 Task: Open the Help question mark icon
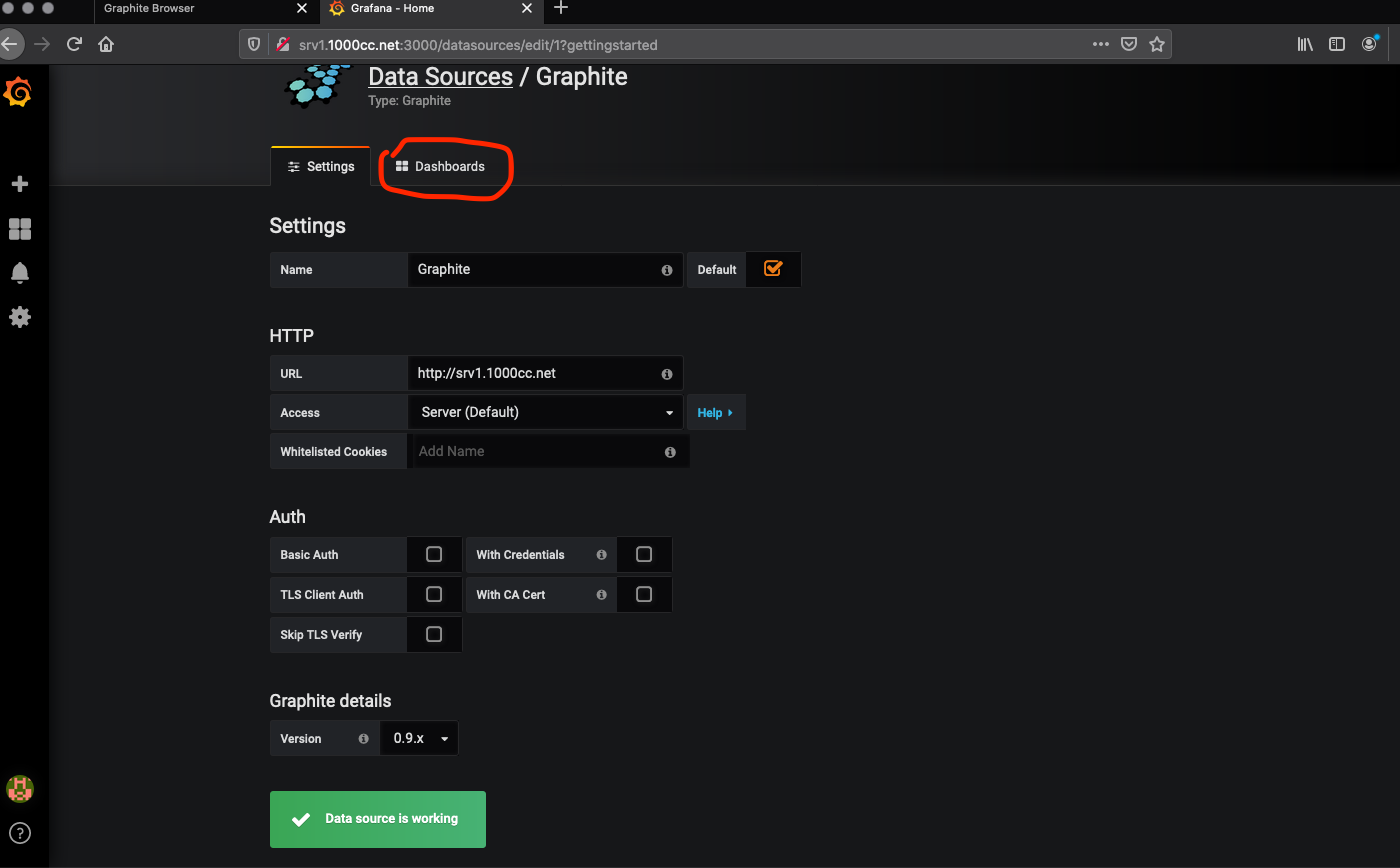coord(19,832)
